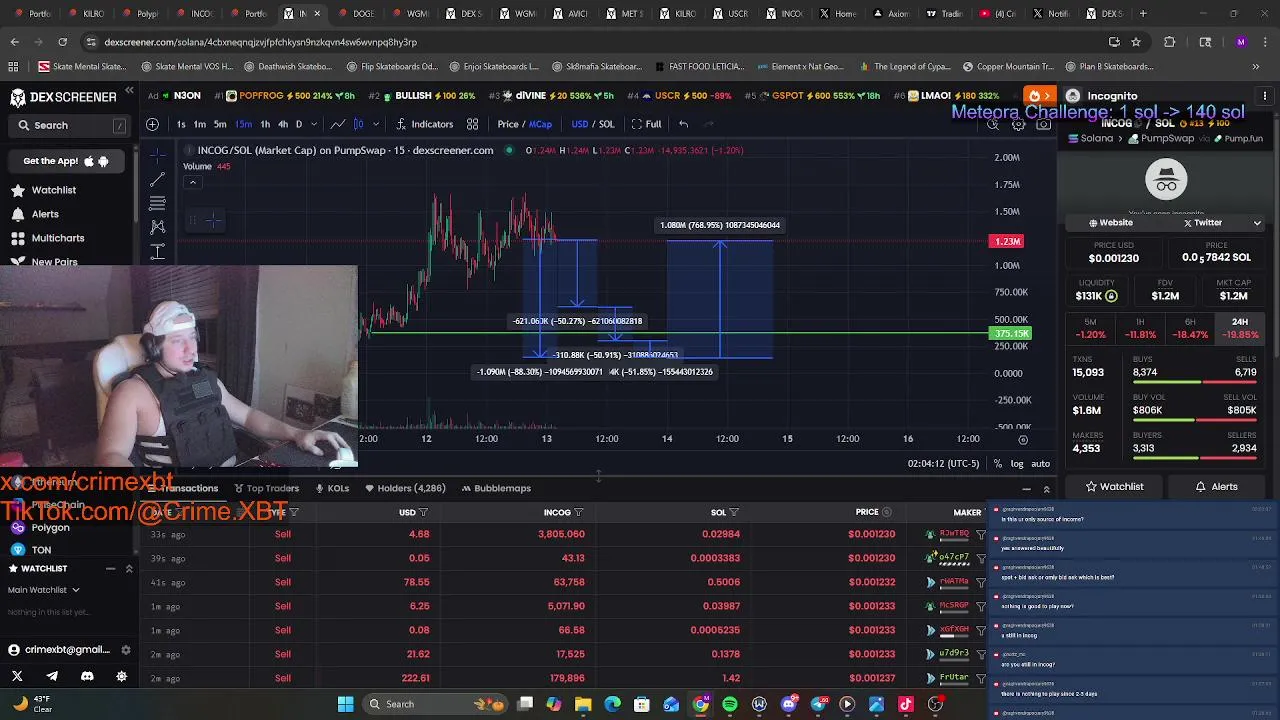
Task: Click the Windows Start button
Action: pyautogui.click(x=345, y=704)
